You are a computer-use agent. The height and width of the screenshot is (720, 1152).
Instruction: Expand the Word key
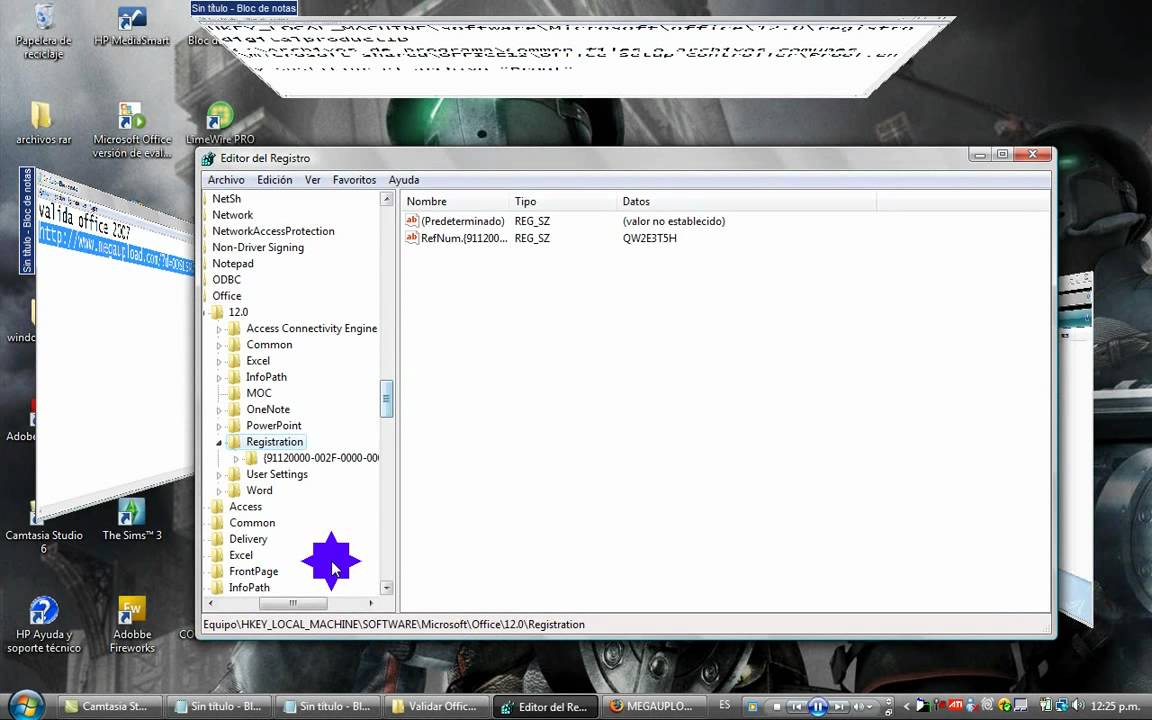(x=219, y=492)
